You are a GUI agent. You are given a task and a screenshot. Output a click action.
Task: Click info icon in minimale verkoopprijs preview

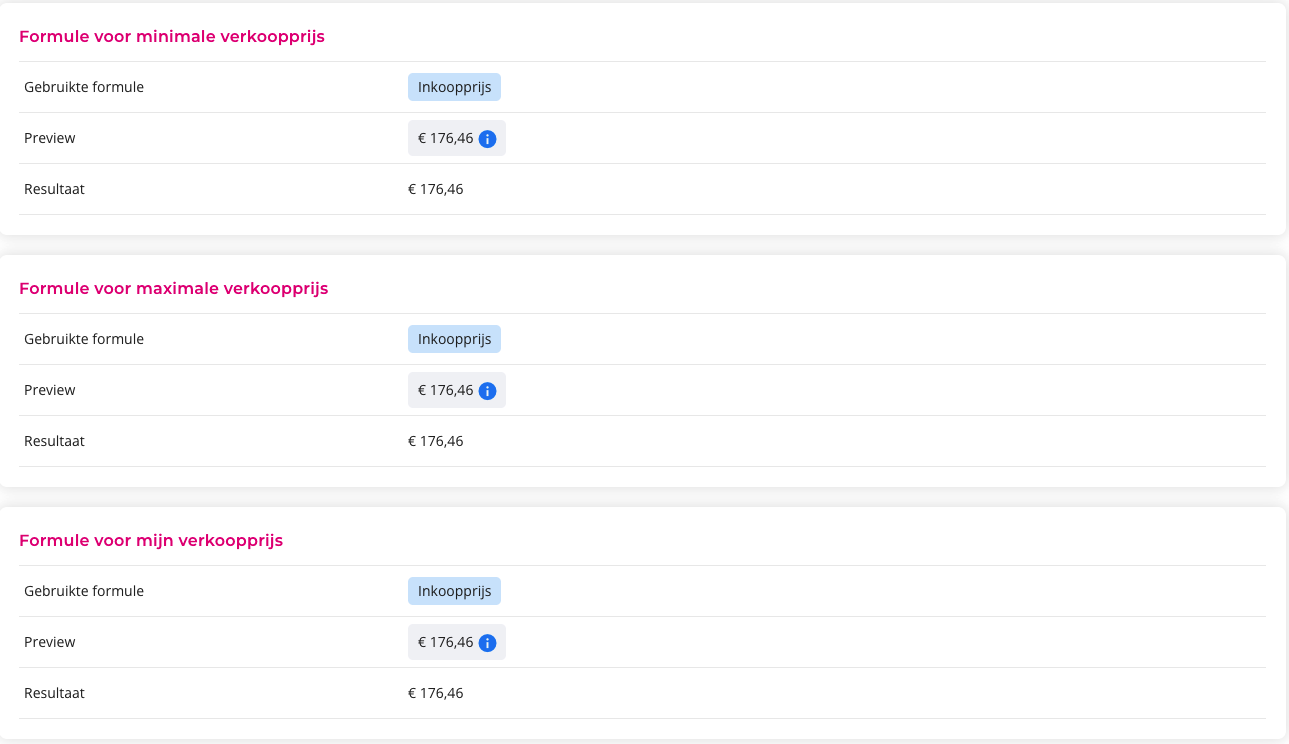[x=488, y=139]
